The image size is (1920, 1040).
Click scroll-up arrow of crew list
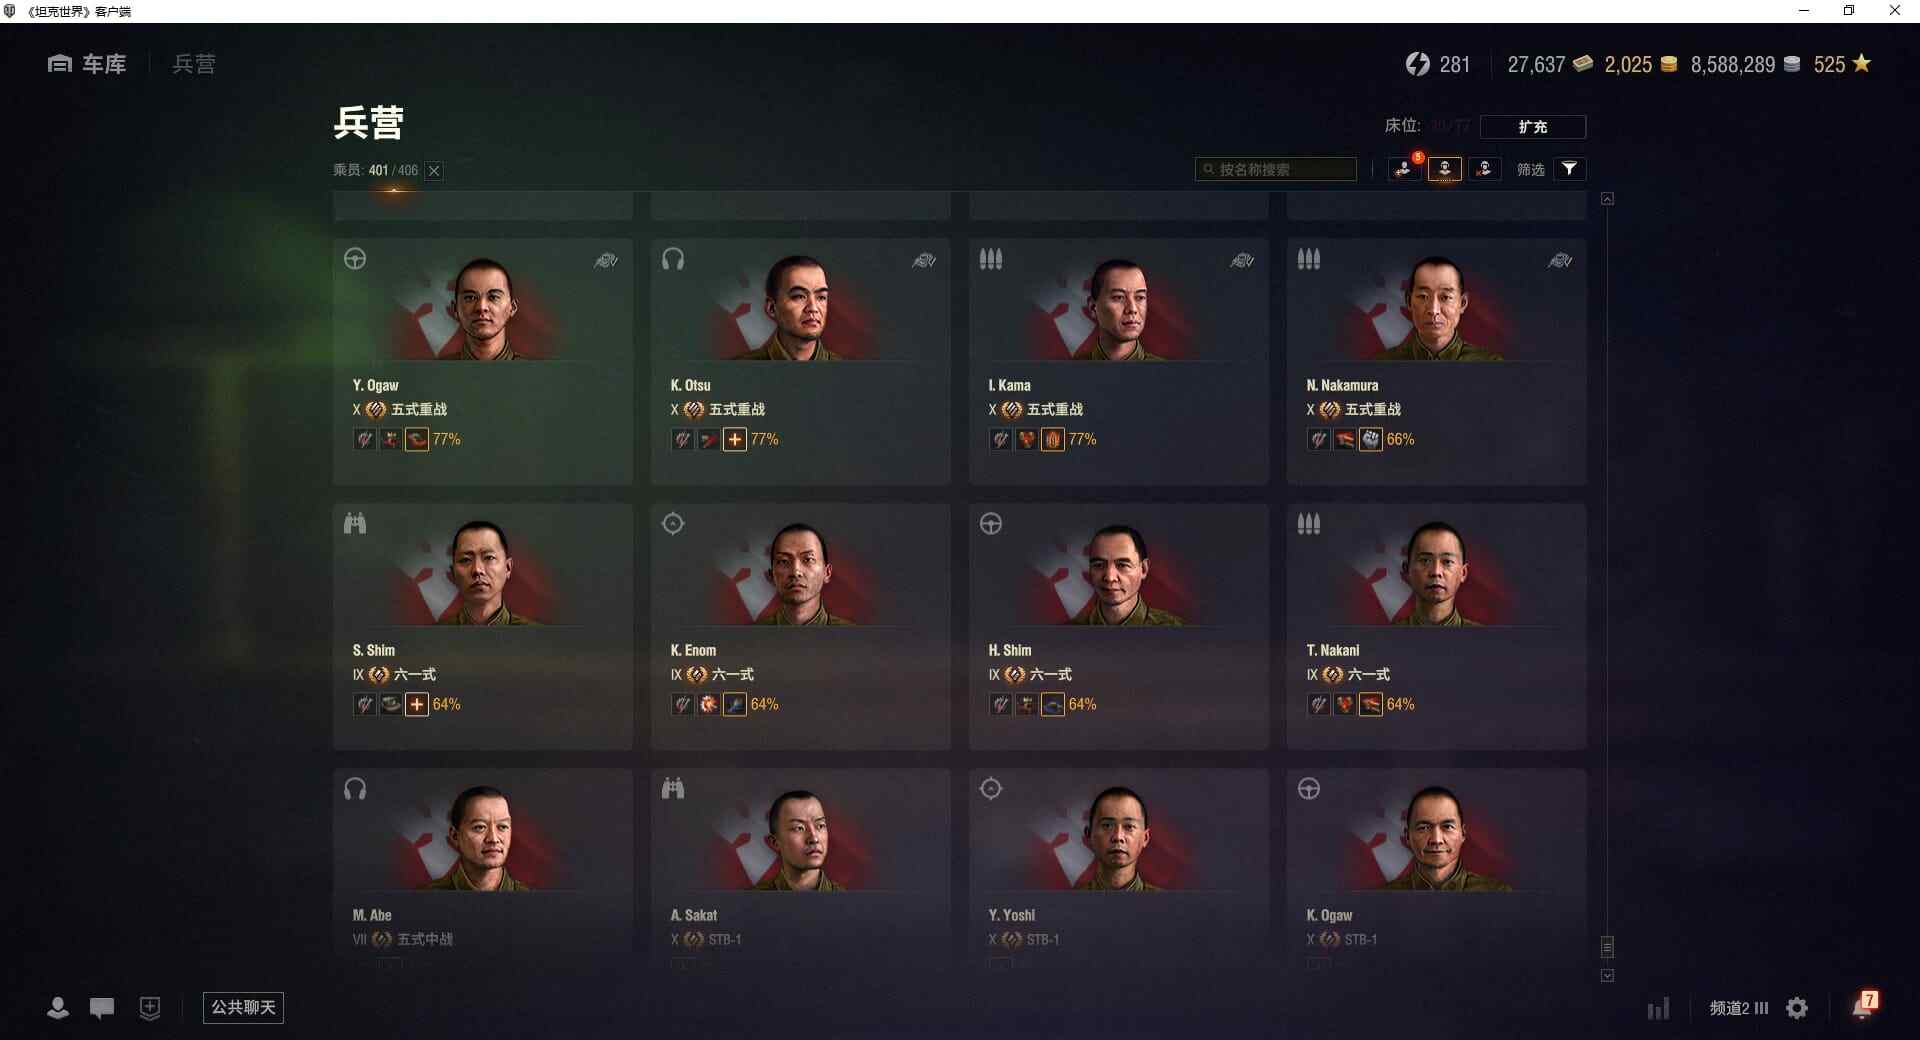coord(1607,199)
